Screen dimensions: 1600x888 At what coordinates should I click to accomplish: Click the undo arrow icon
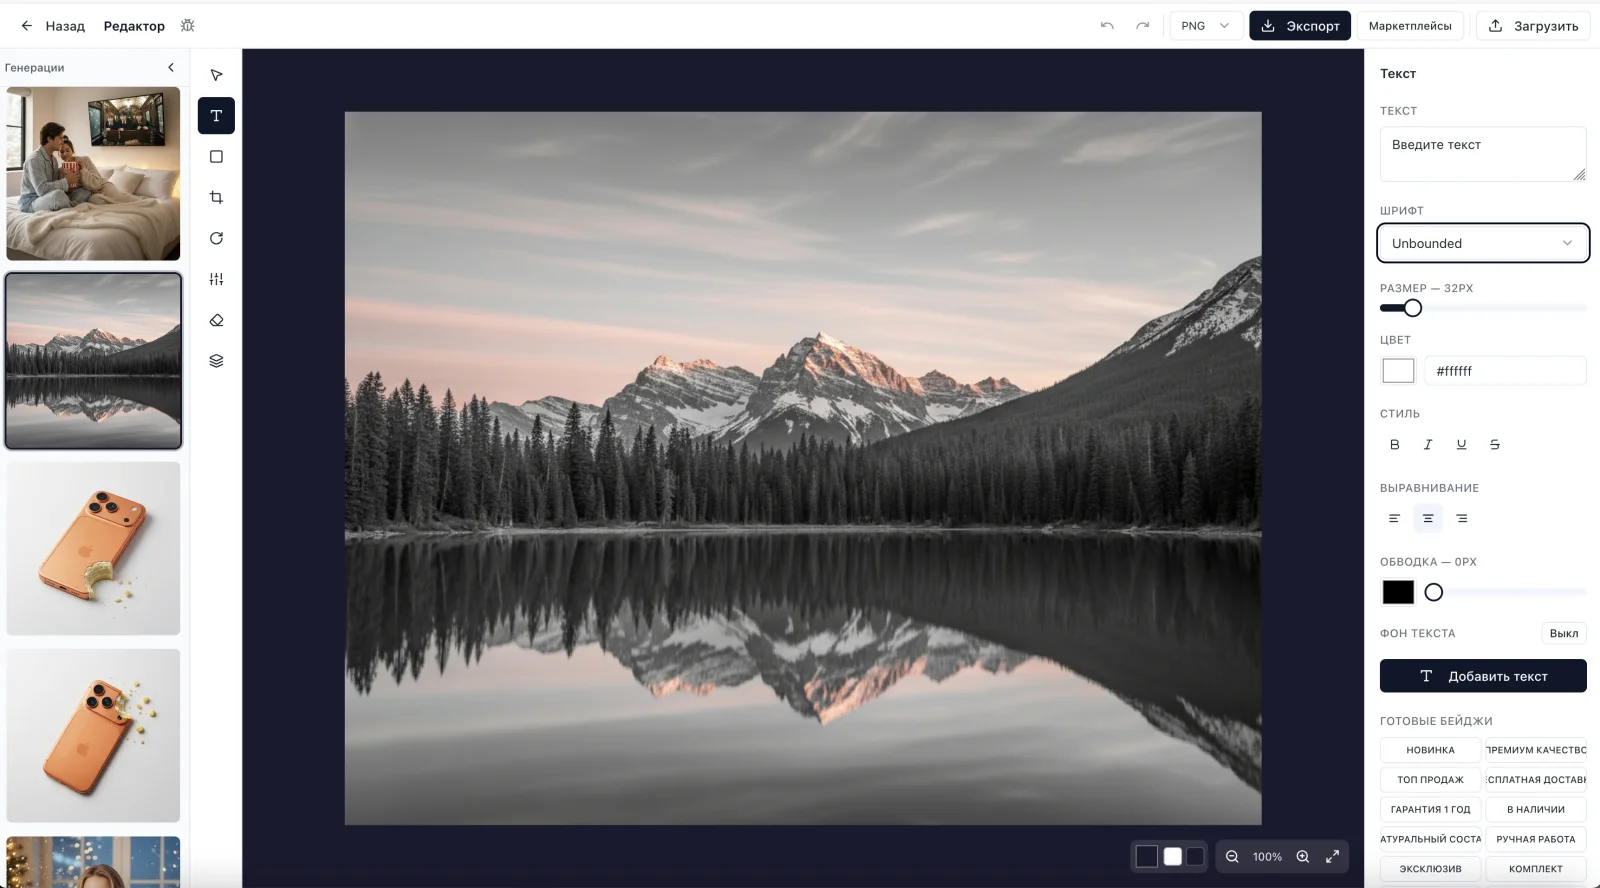point(1107,26)
